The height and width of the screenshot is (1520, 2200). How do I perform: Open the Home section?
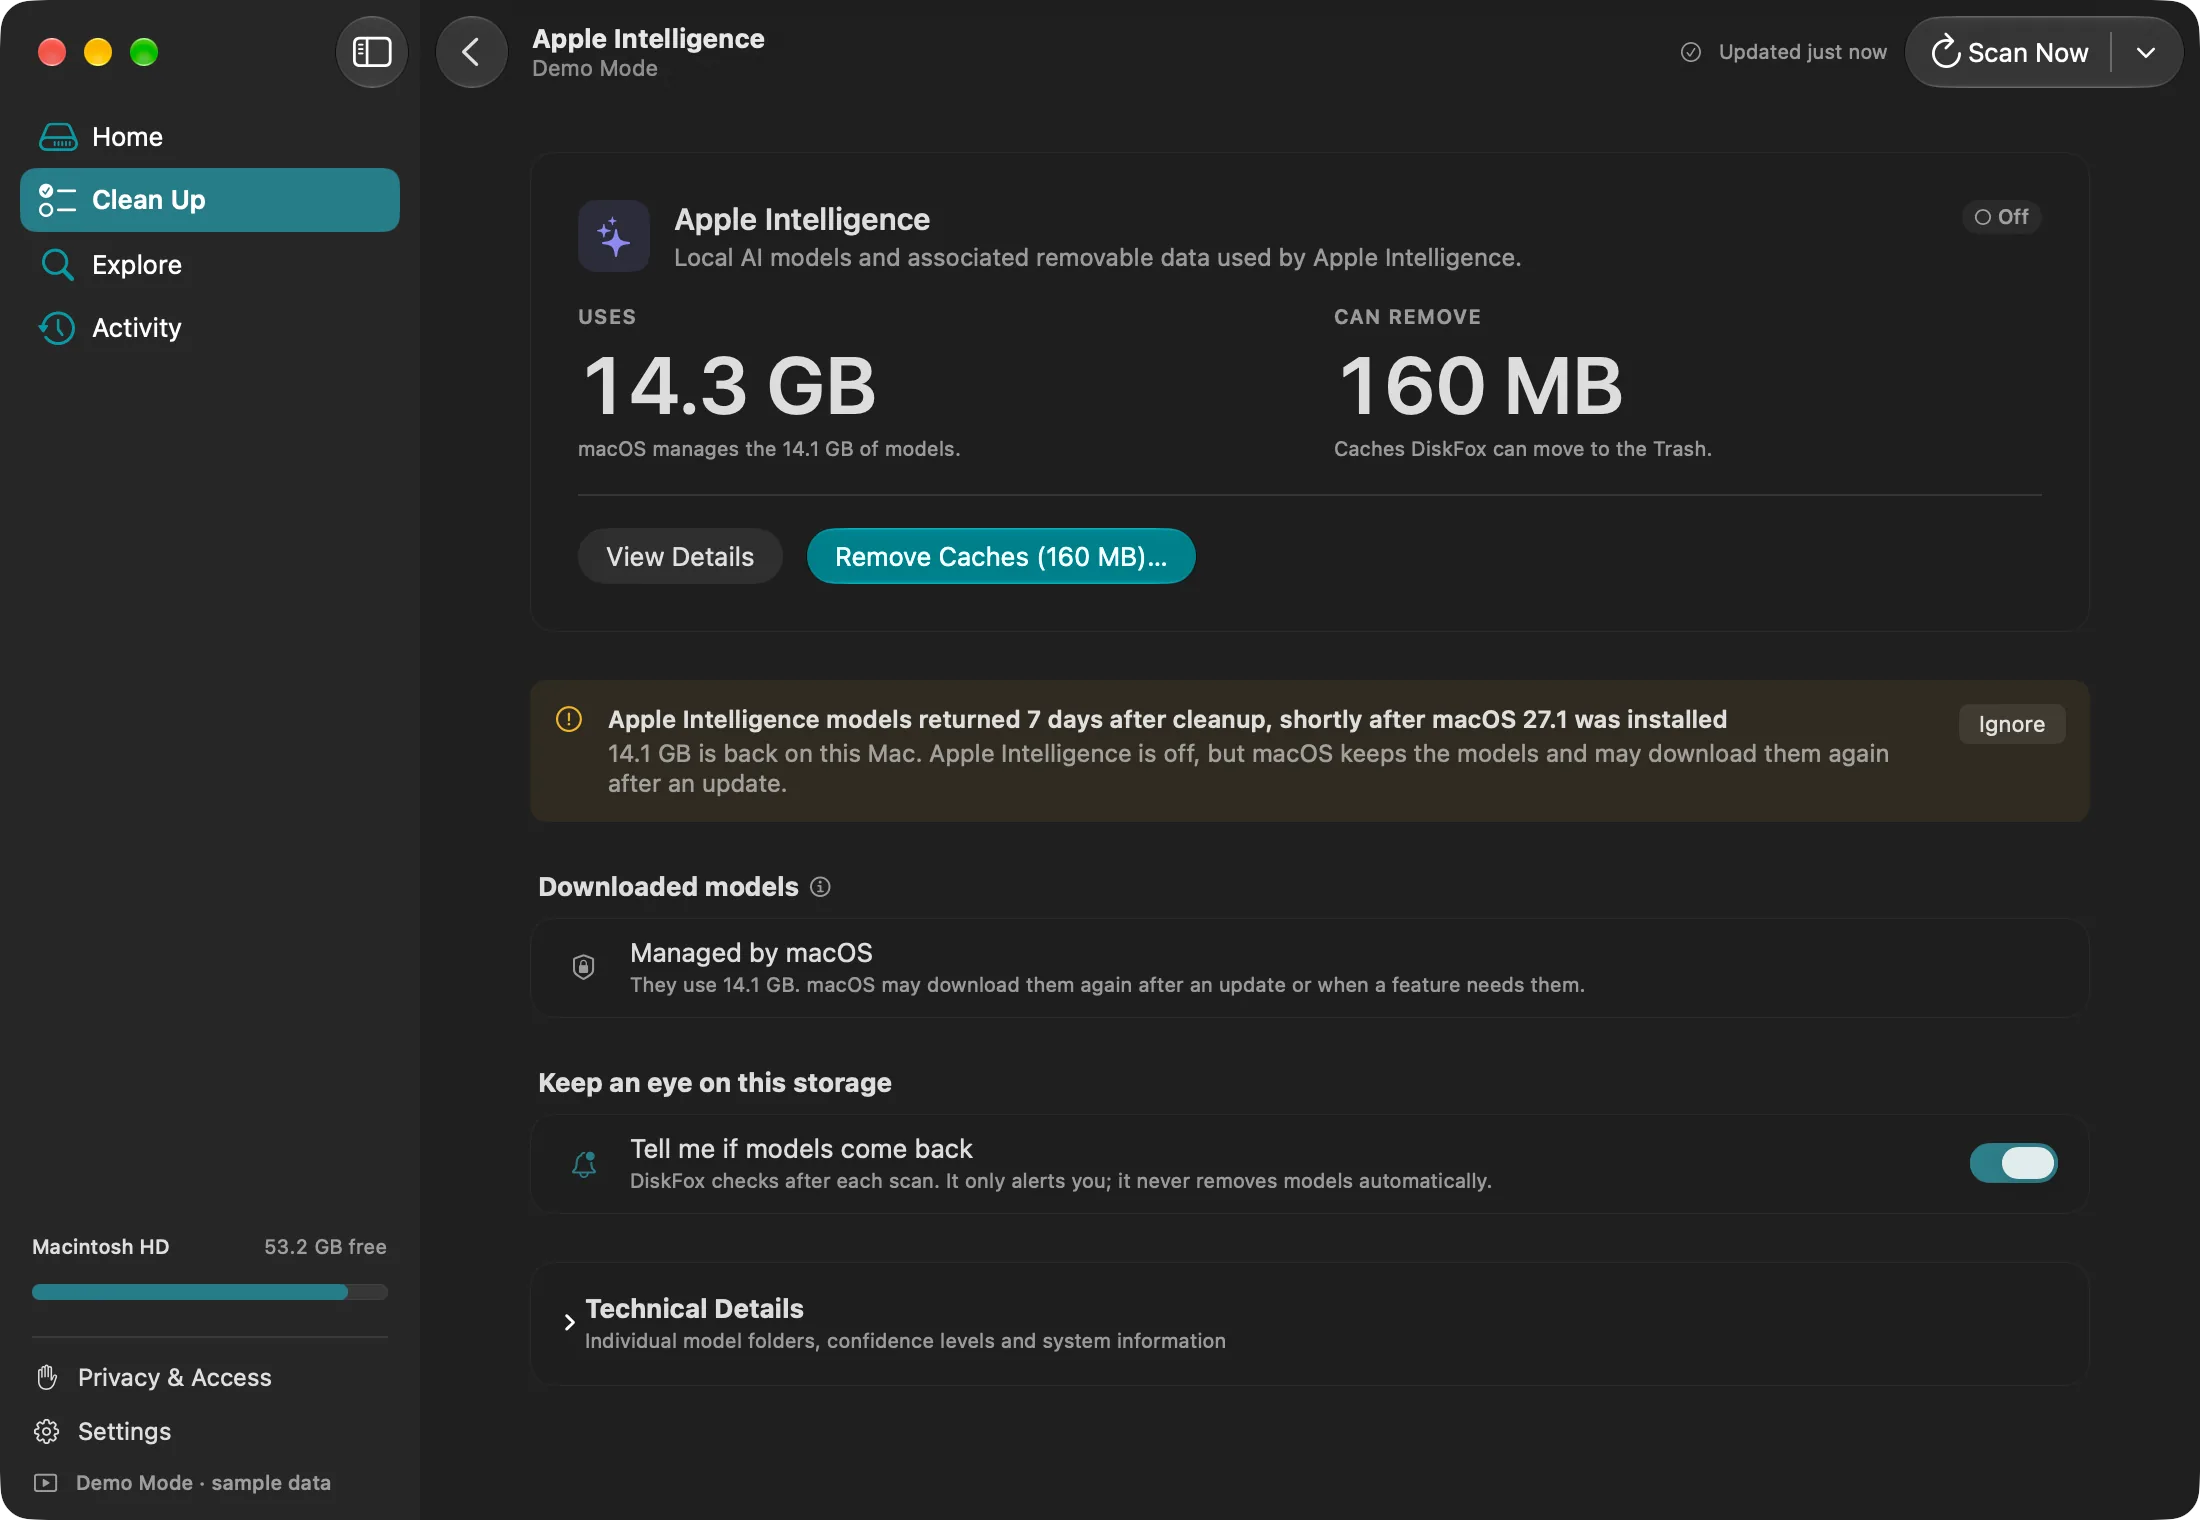pos(210,137)
